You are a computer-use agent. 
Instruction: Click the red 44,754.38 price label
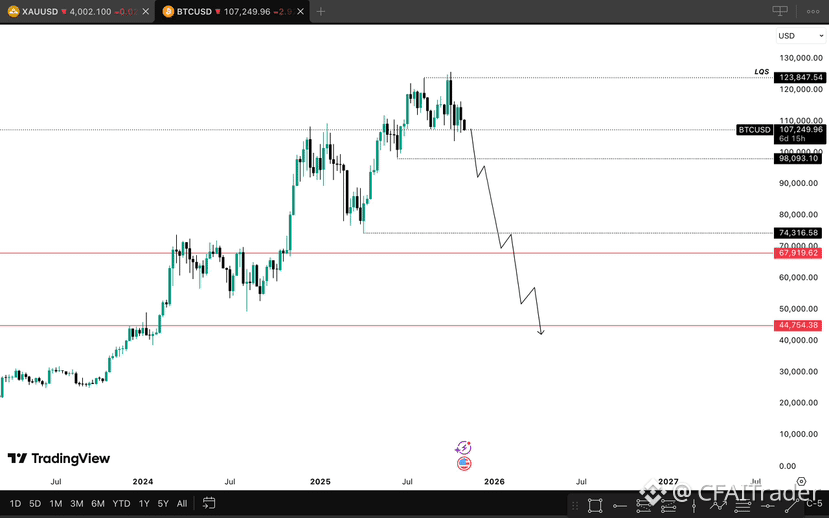click(x=798, y=325)
